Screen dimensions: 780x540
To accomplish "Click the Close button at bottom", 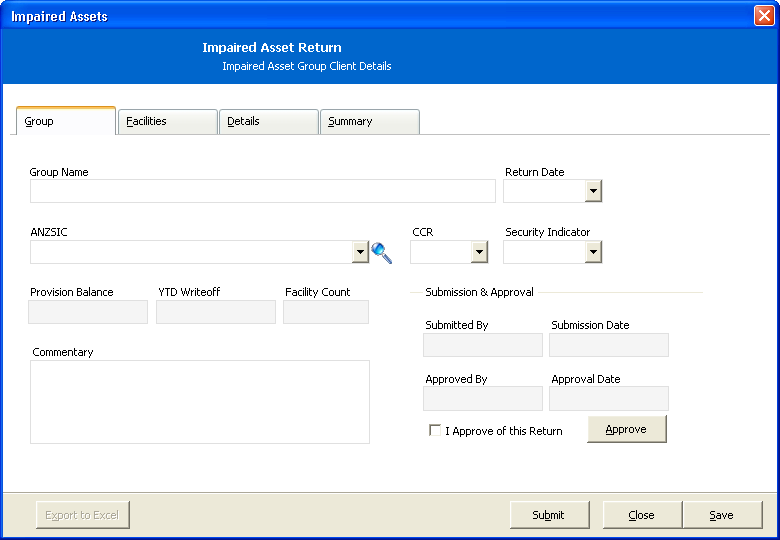I will click(642, 515).
